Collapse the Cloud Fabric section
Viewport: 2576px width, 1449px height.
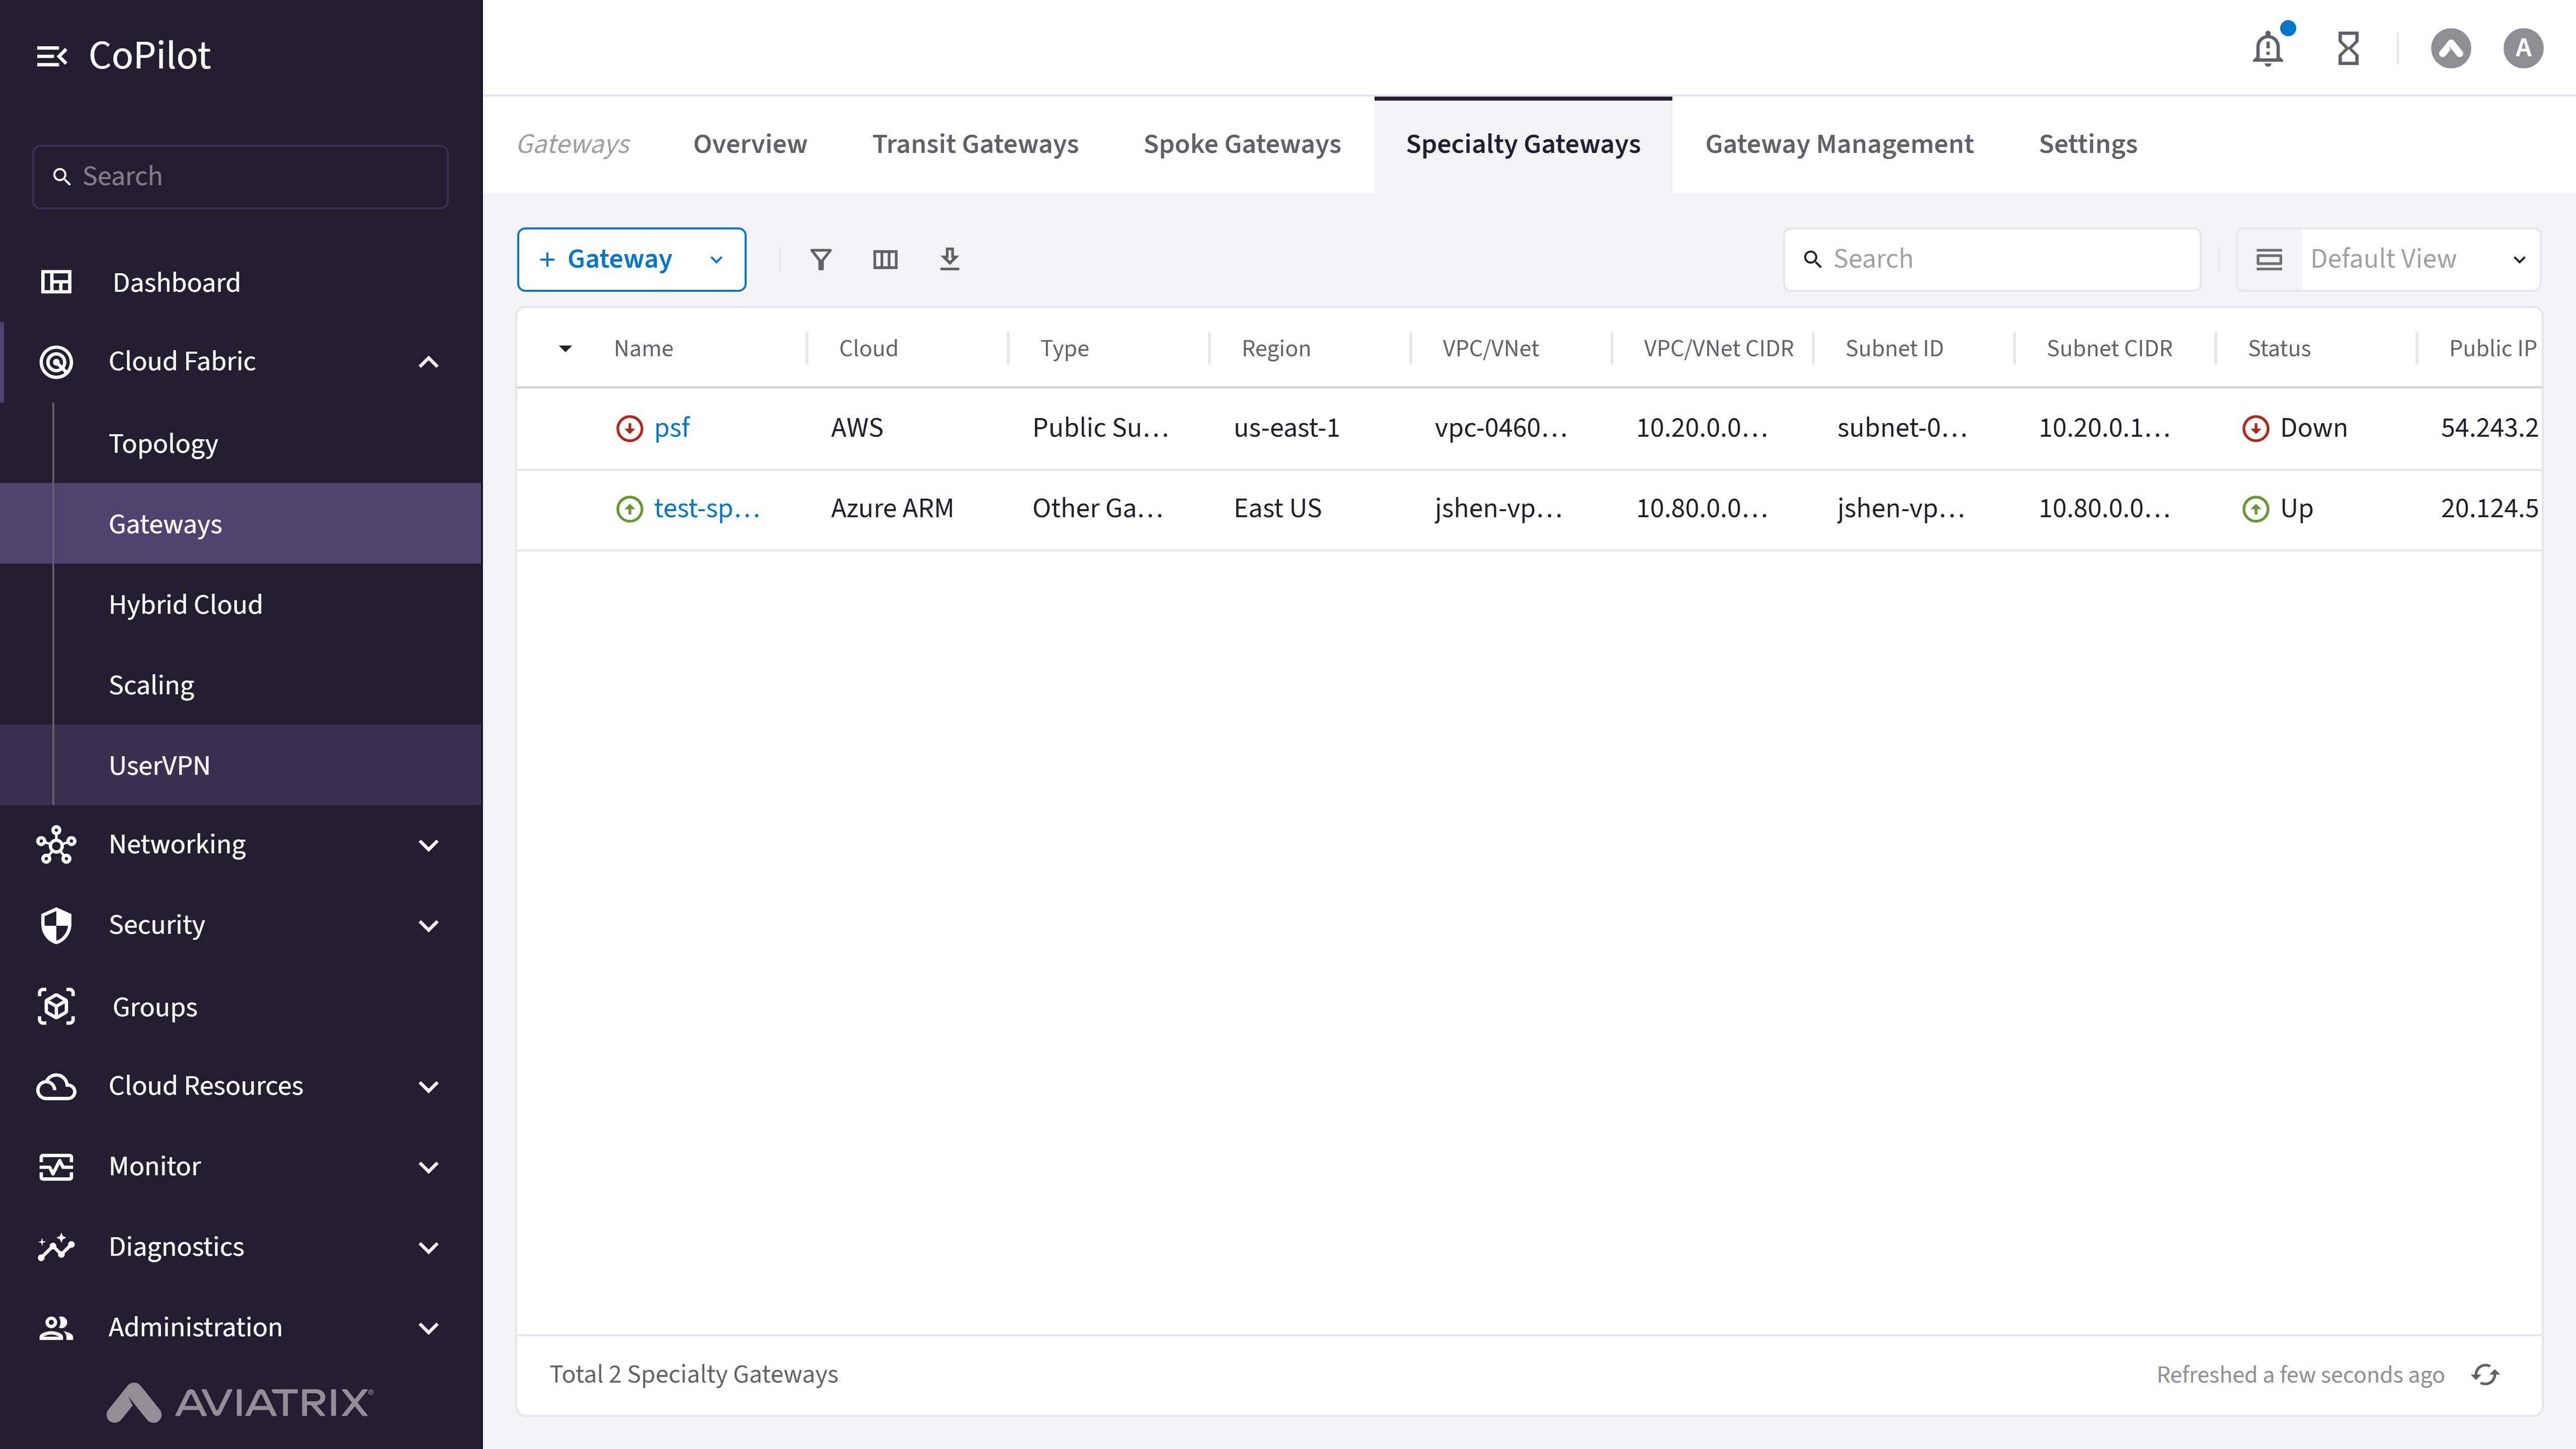click(429, 361)
